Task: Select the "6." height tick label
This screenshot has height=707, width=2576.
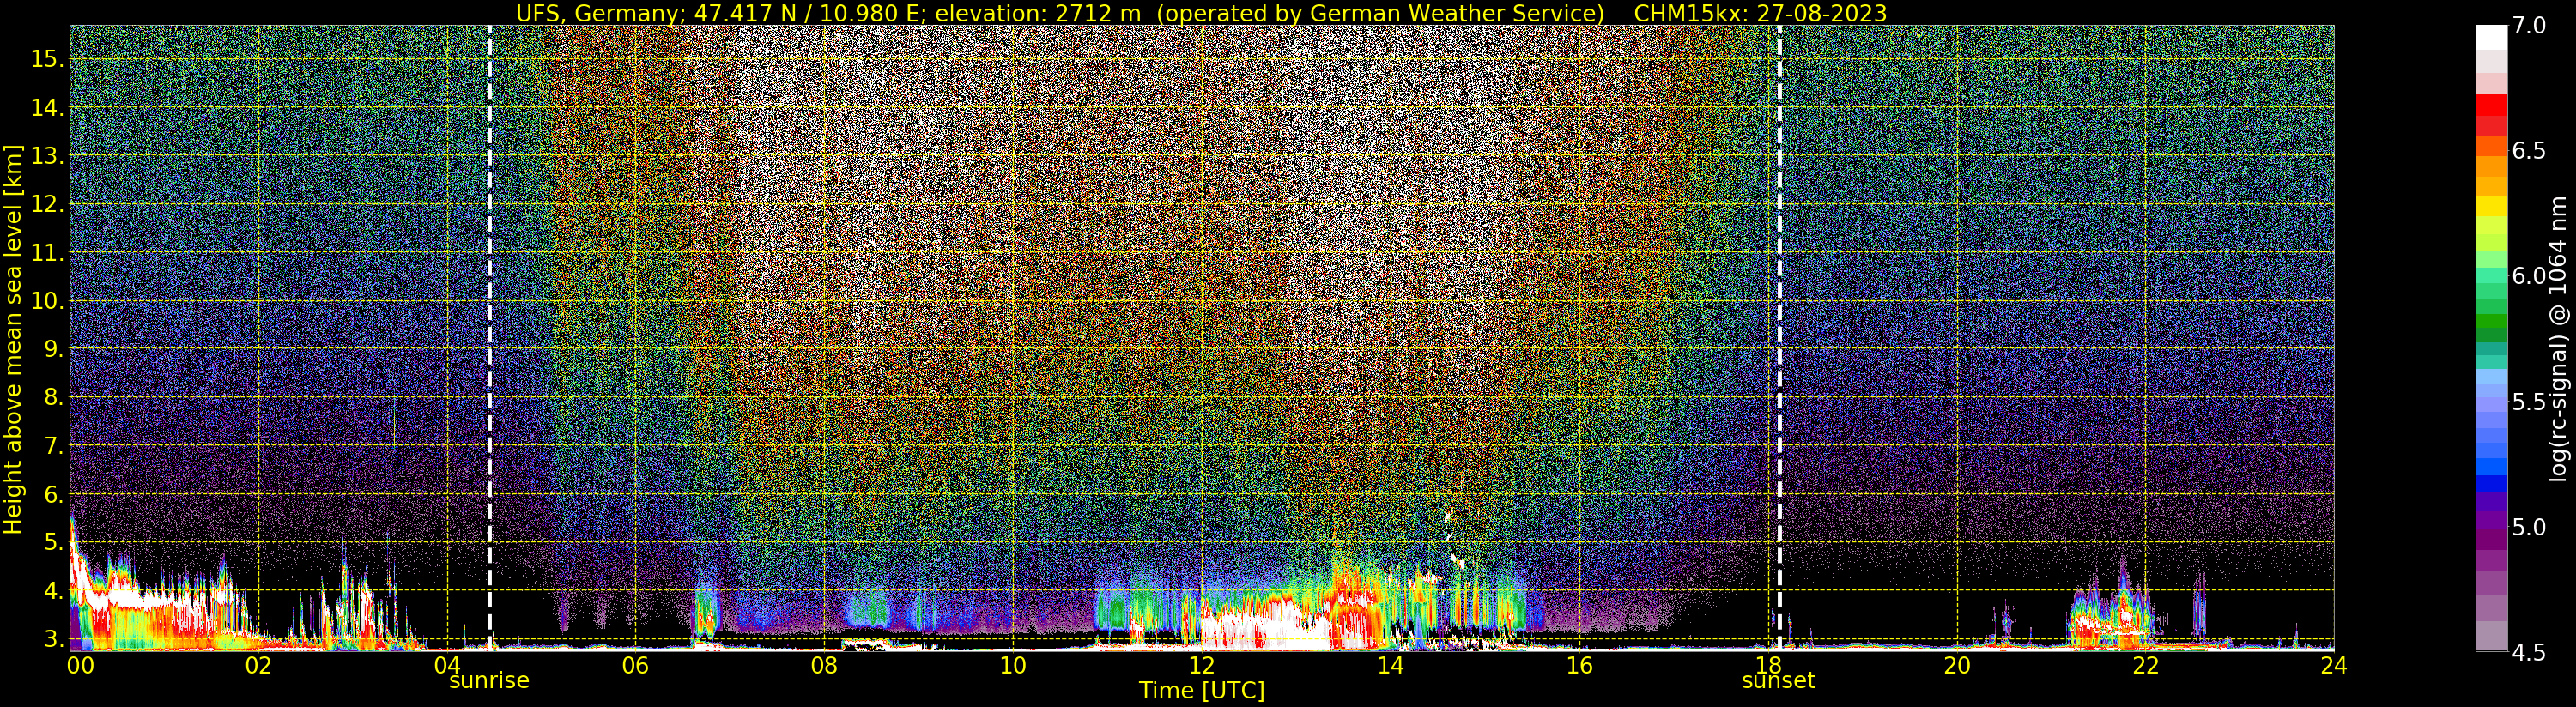Action: (x=54, y=494)
